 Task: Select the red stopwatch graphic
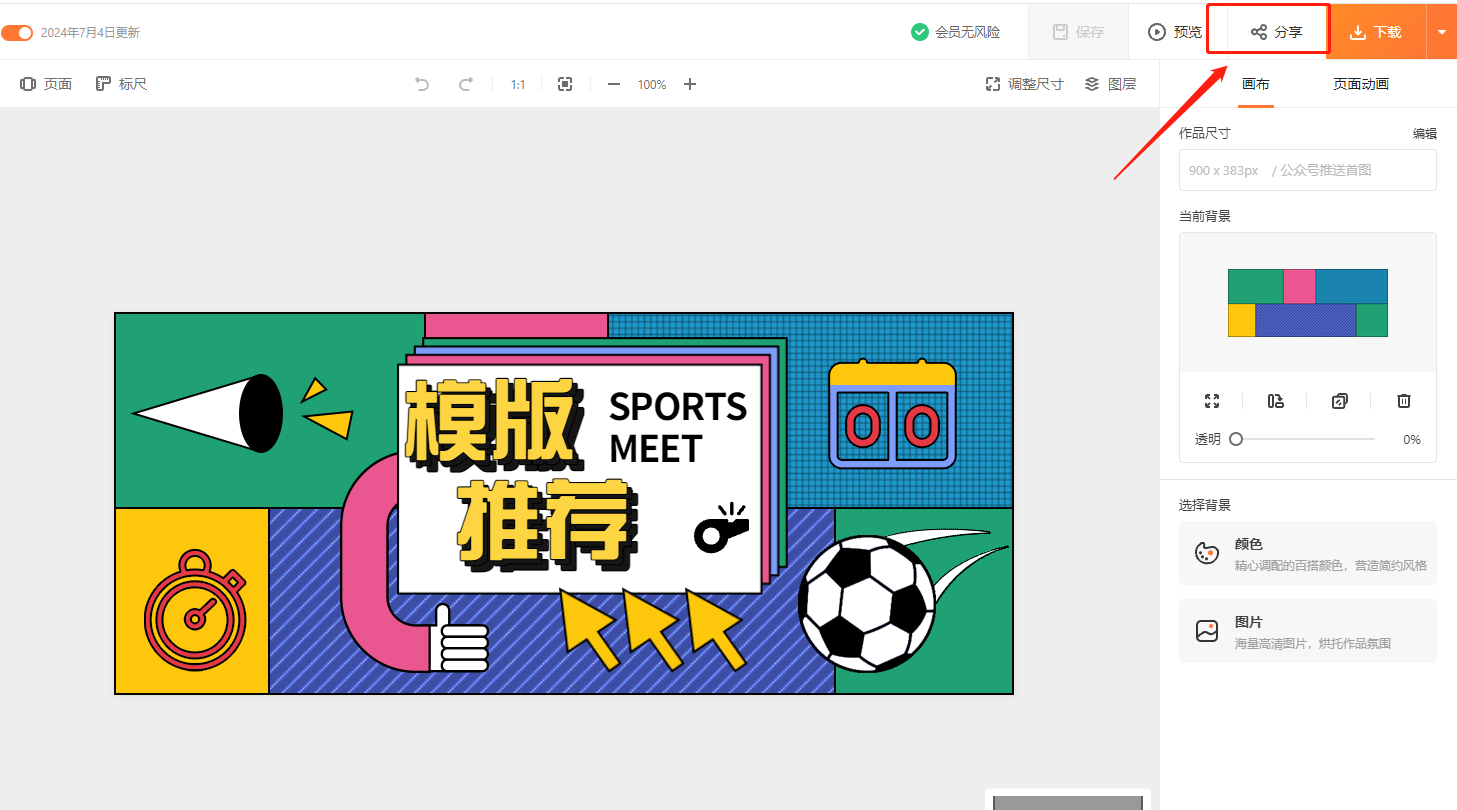pos(195,611)
